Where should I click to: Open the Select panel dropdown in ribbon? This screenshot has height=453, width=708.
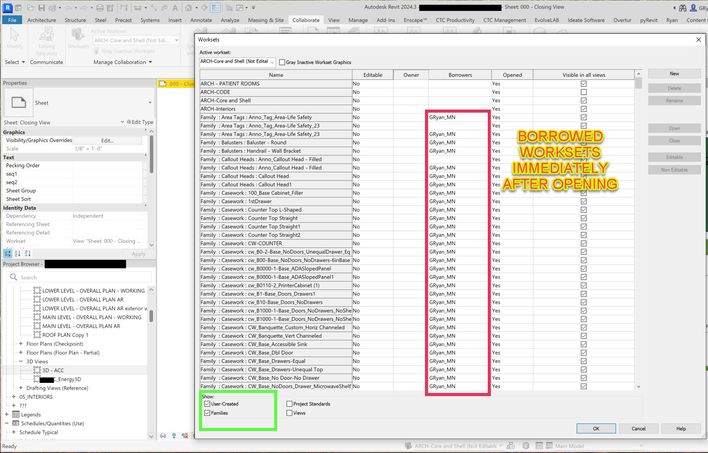pyautogui.click(x=15, y=62)
